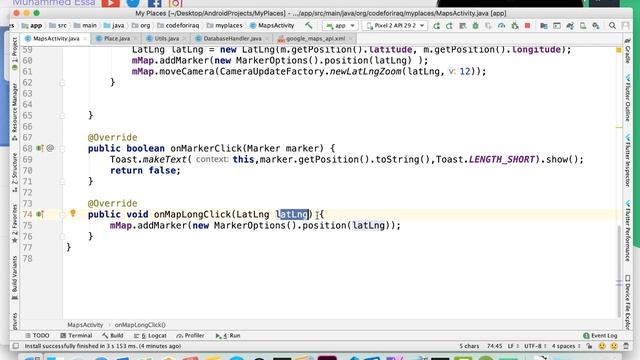Open the Logcat tool window

(x=150, y=336)
